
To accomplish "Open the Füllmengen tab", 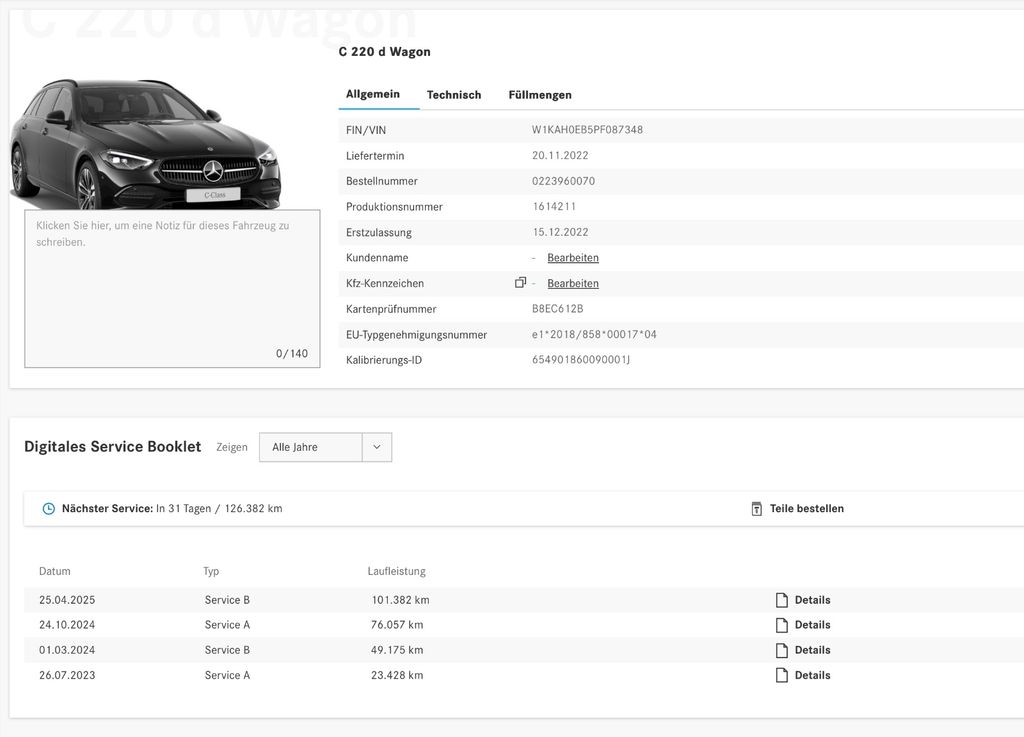I will click(x=540, y=95).
